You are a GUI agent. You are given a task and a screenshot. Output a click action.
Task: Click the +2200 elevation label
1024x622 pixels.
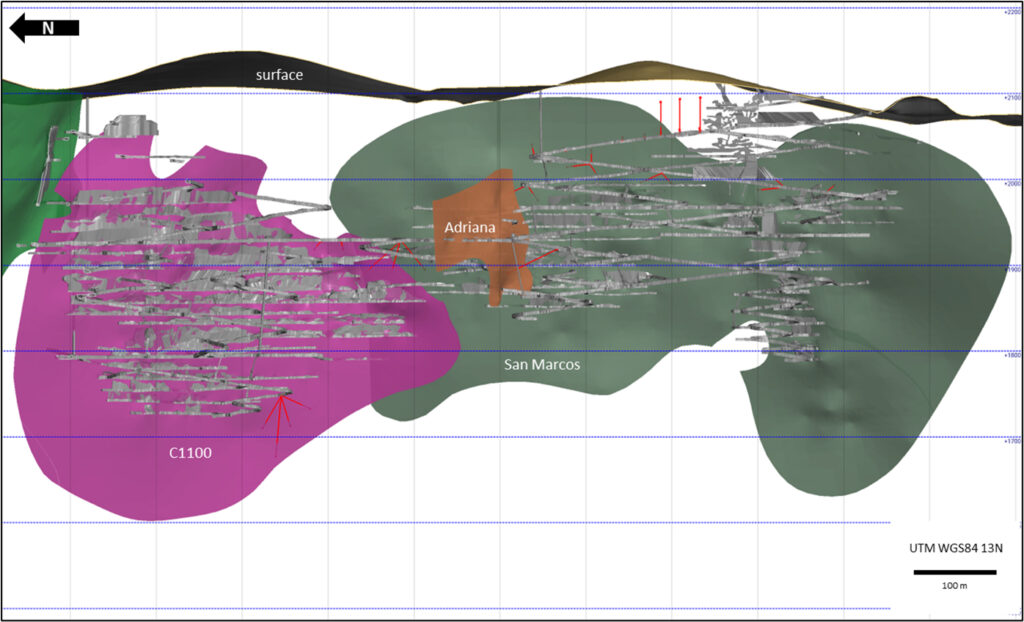click(x=1011, y=12)
